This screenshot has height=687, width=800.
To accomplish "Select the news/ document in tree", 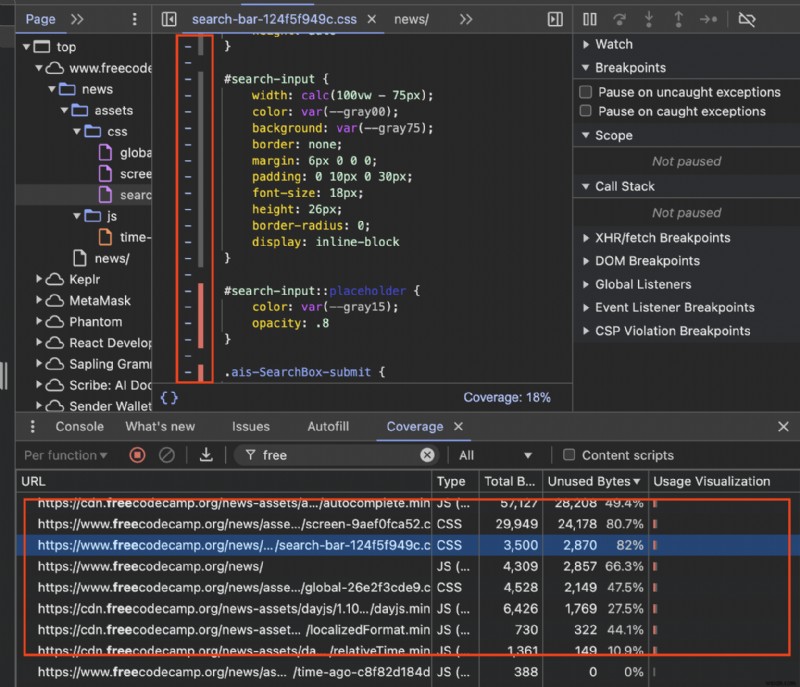I will pos(102,258).
